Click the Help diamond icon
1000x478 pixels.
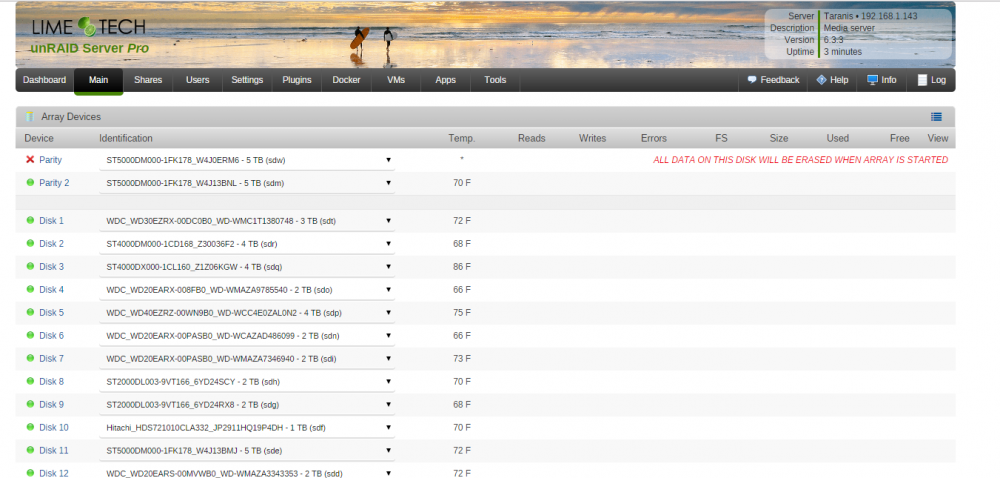[821, 80]
